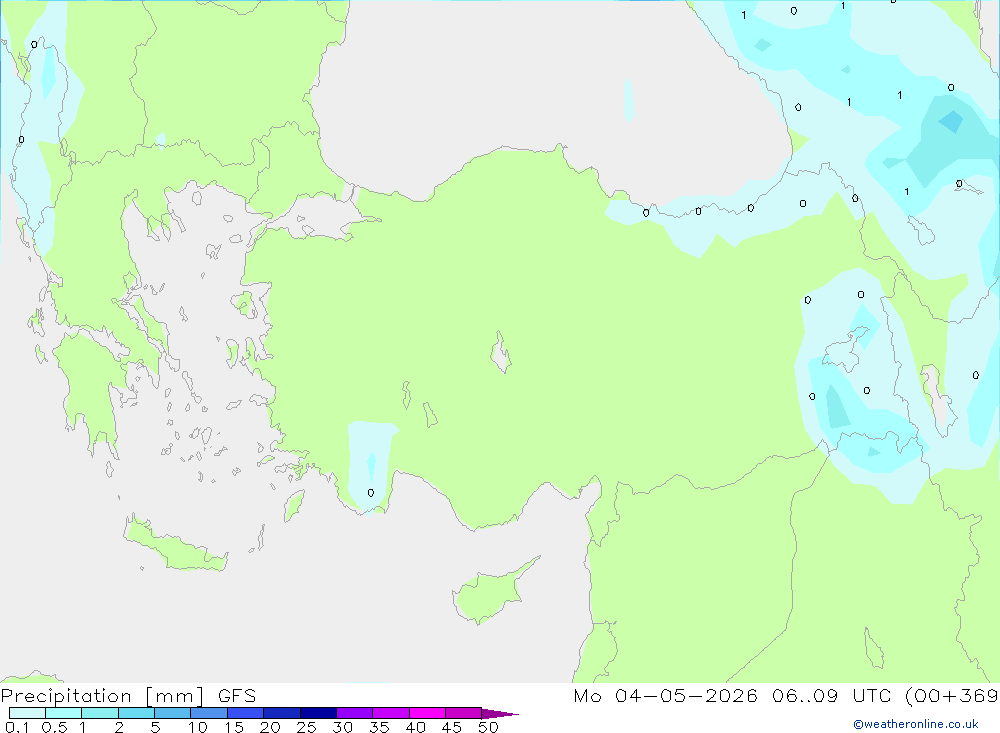Click the legend value '40'
The width and height of the screenshot is (1000, 733).
tap(415, 727)
